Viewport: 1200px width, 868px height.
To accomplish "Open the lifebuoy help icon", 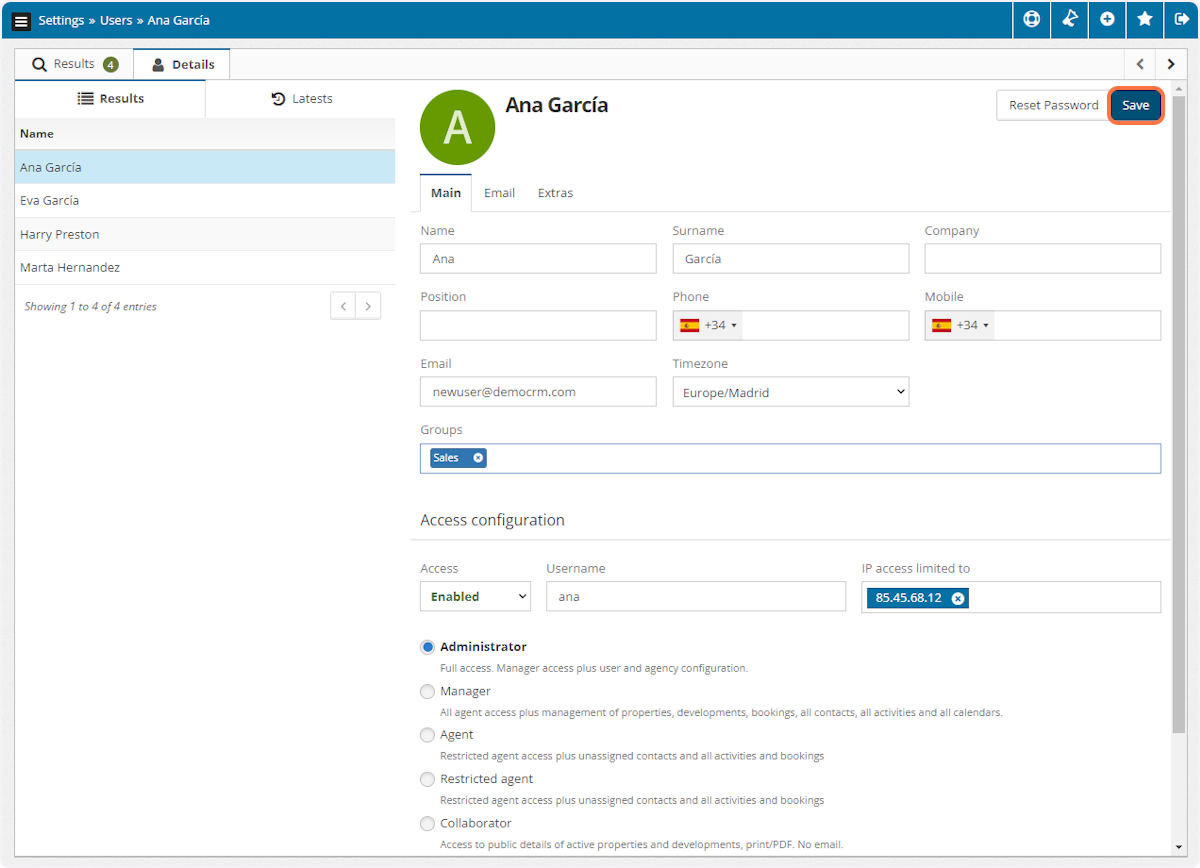I will [x=1031, y=20].
